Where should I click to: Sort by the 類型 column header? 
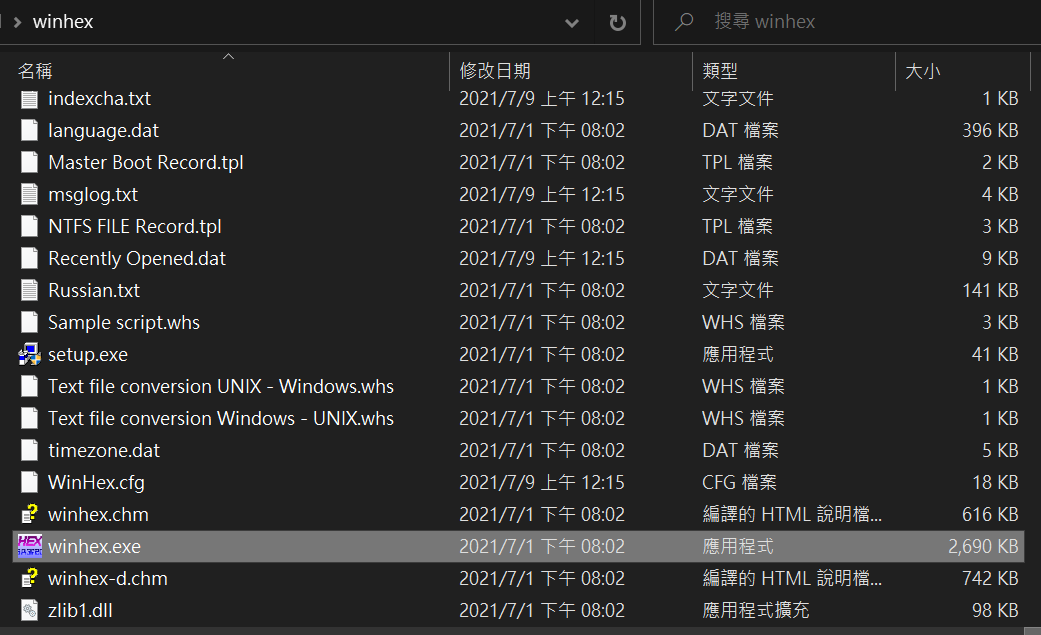[793, 70]
